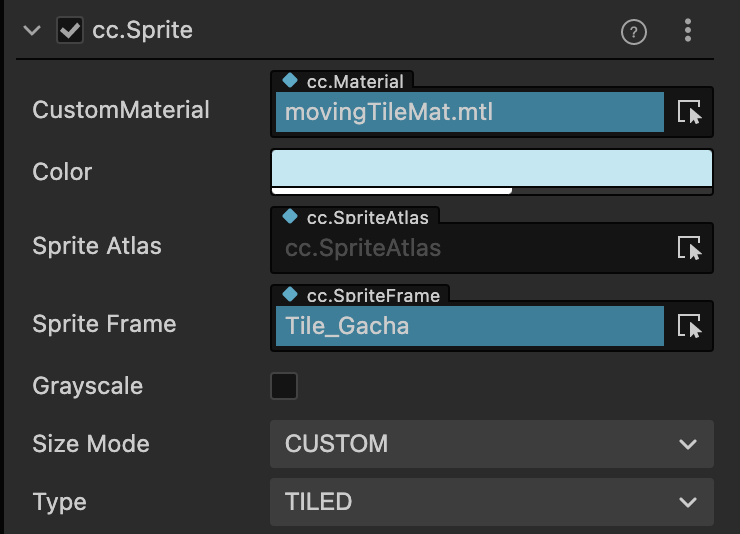Open the cc.Sprite three-dot options menu

pyautogui.click(x=688, y=31)
